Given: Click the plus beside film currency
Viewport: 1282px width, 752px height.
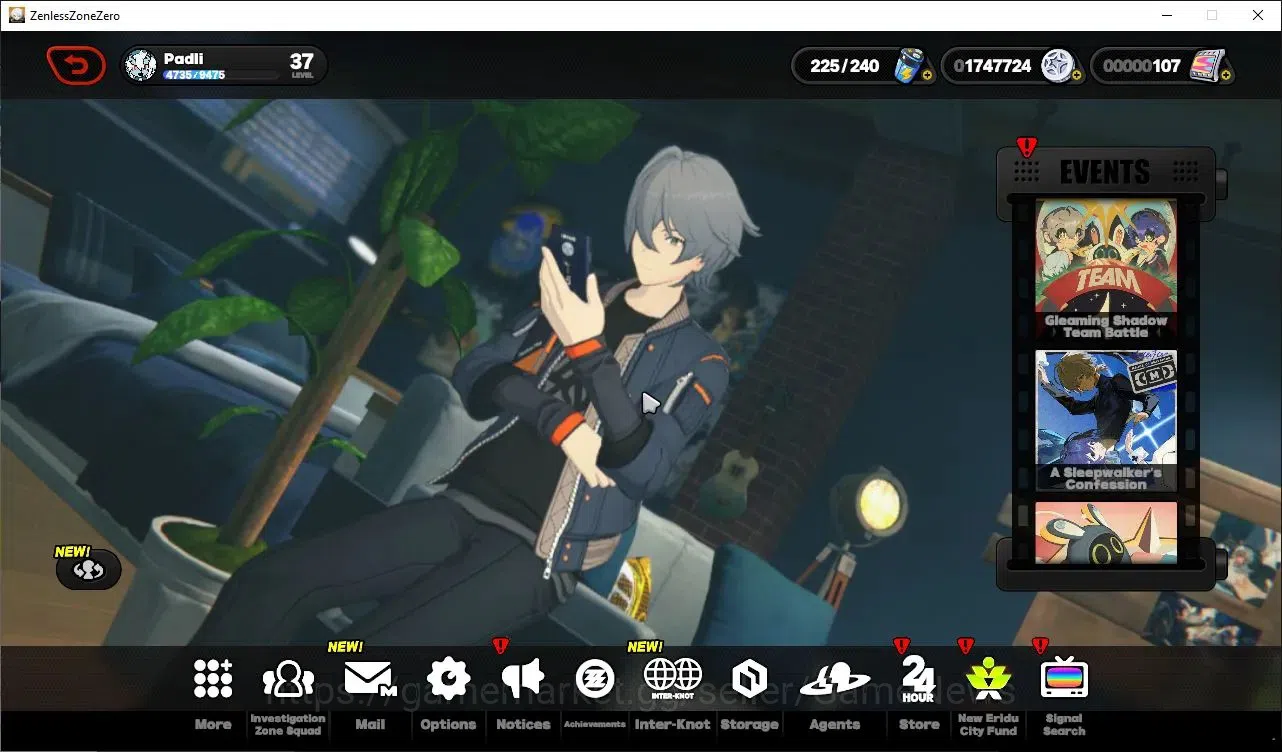Looking at the screenshot, I should 1225,76.
